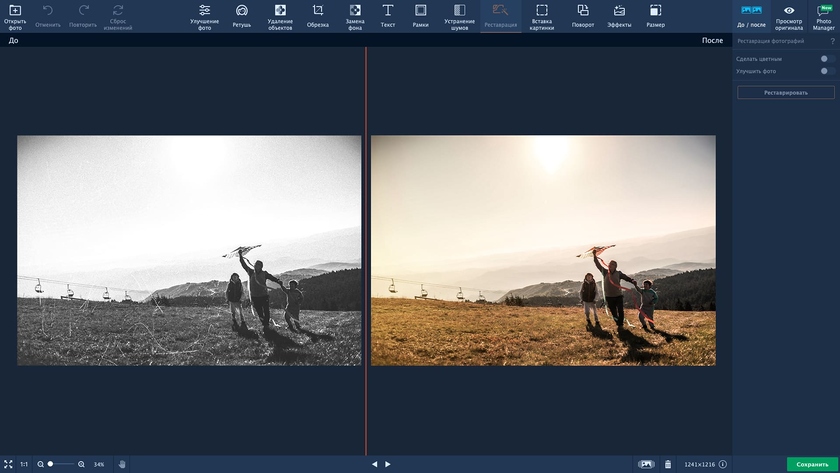The image size is (840, 473).
Task: Click the trash delete icon
Action: click(668, 464)
